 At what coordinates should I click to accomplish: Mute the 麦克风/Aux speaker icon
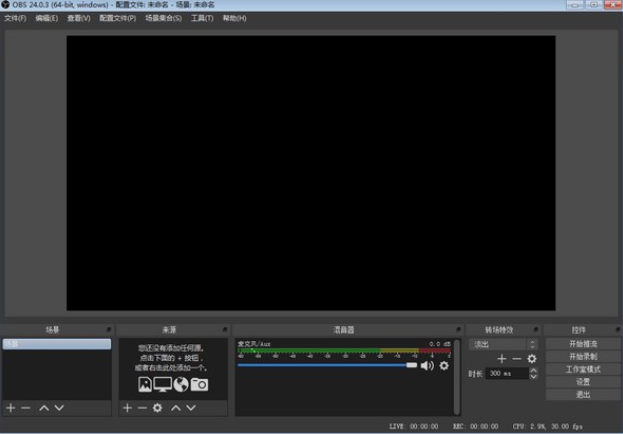coord(427,366)
